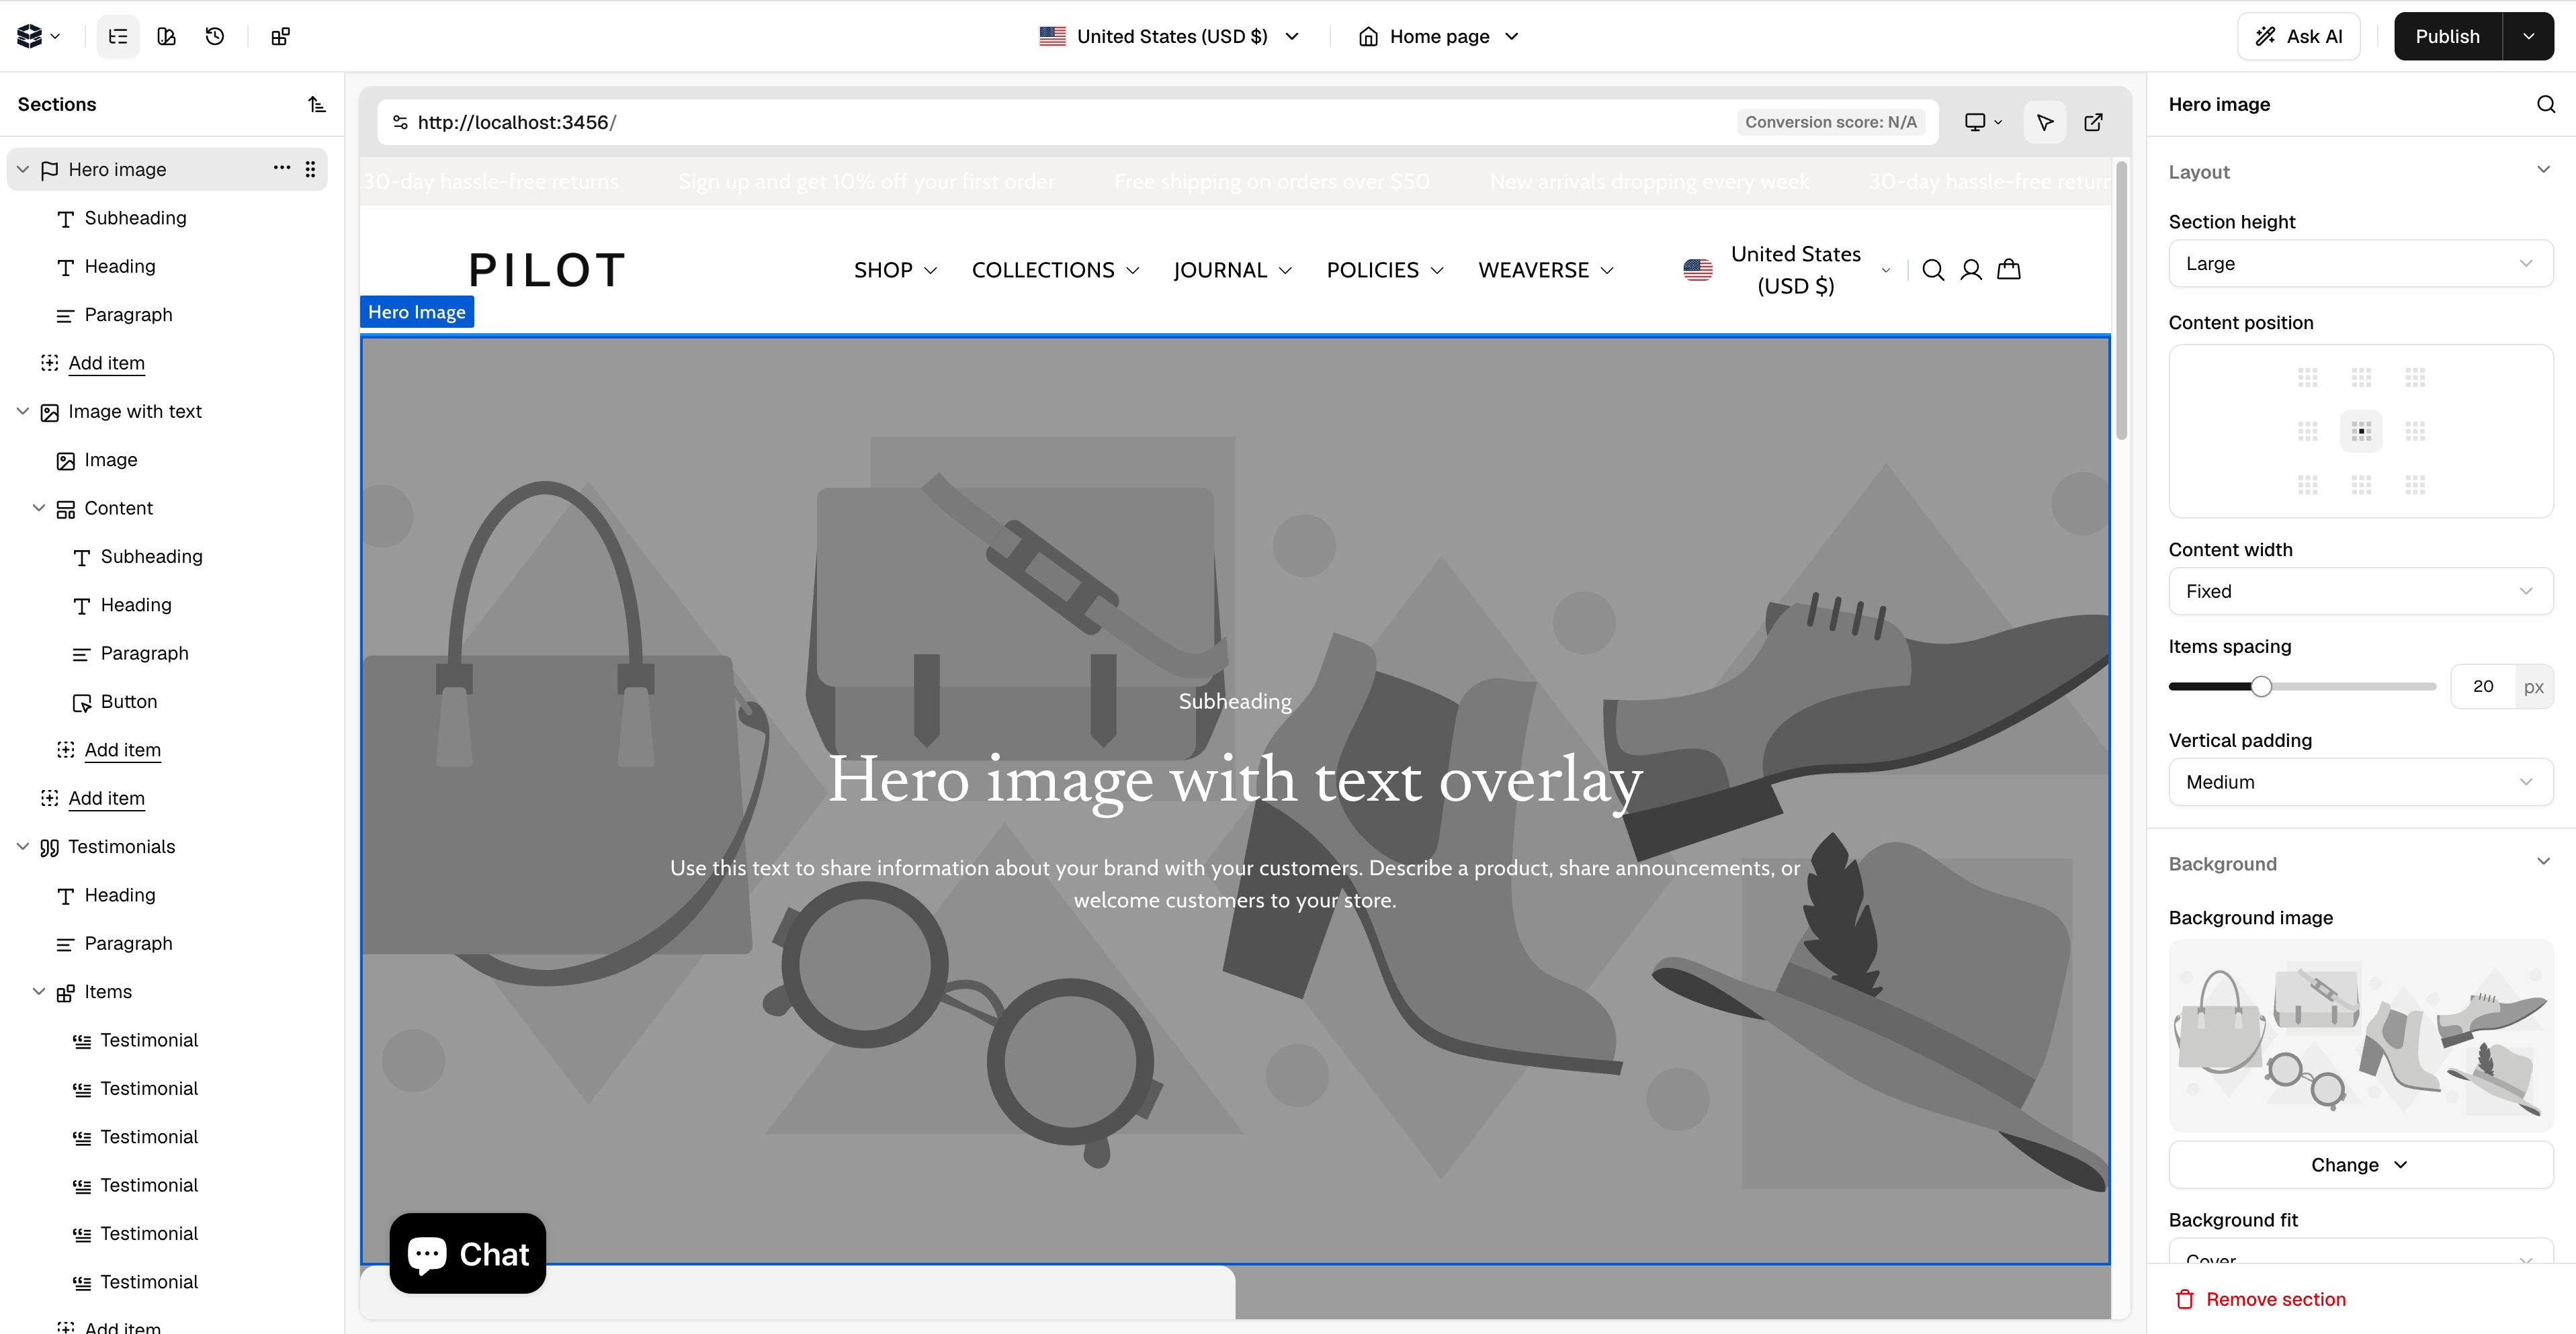Screen dimensions: 2576x1334
Task: Open the storefront country currency selector
Action: (1787, 270)
